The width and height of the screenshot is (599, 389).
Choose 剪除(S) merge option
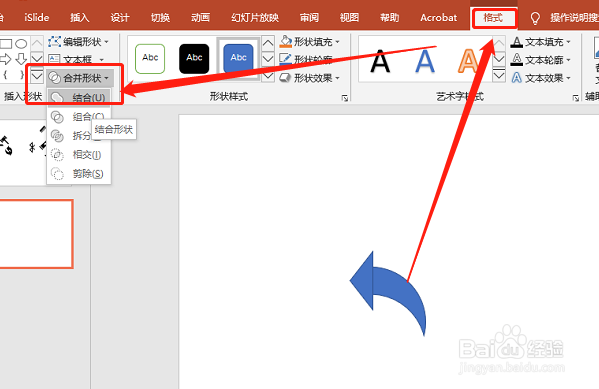(79, 174)
